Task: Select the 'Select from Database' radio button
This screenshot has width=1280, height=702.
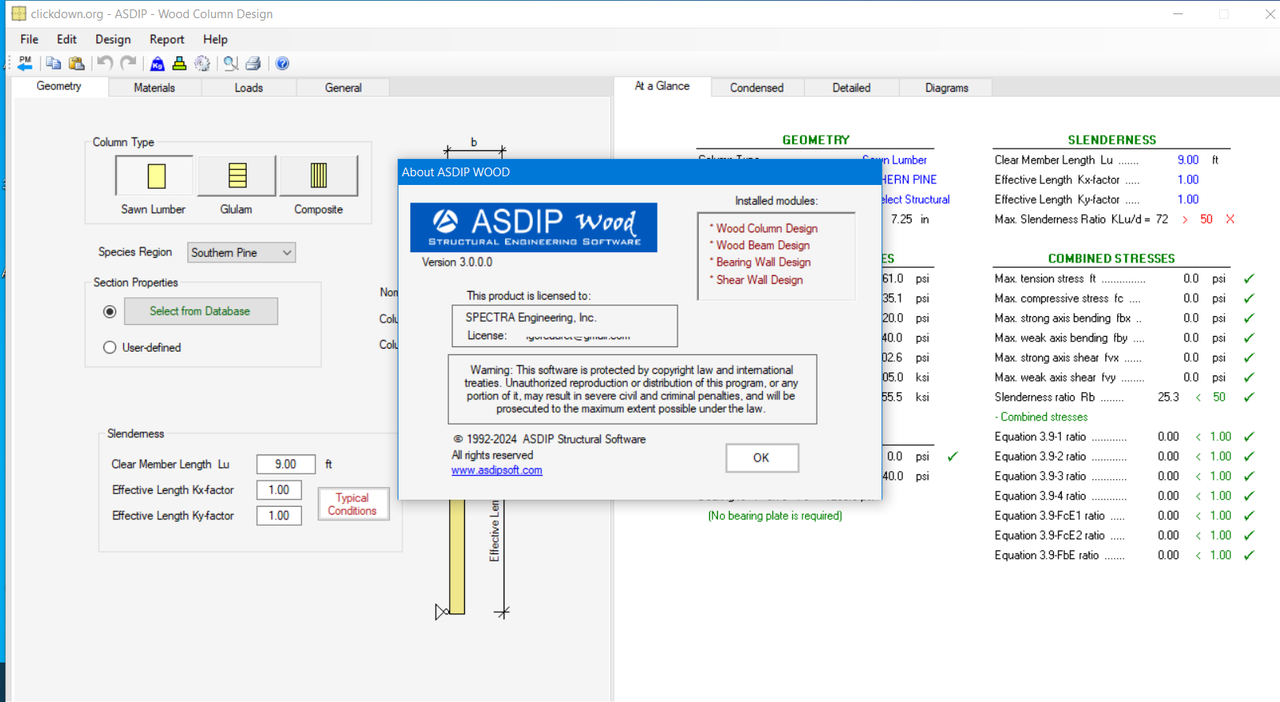Action: (110, 312)
